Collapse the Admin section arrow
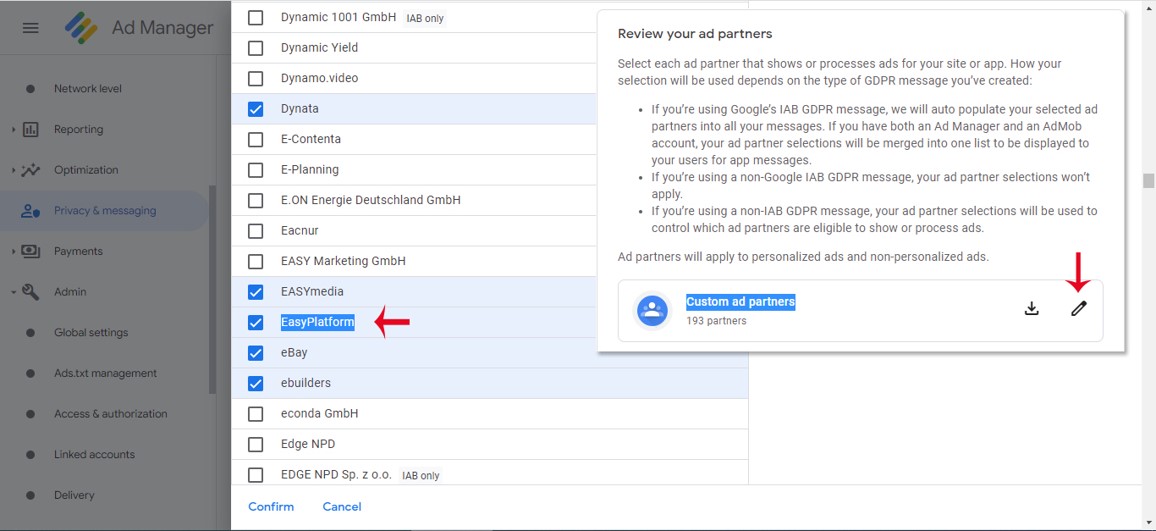This screenshot has height=531, width=1156. tap(13, 292)
